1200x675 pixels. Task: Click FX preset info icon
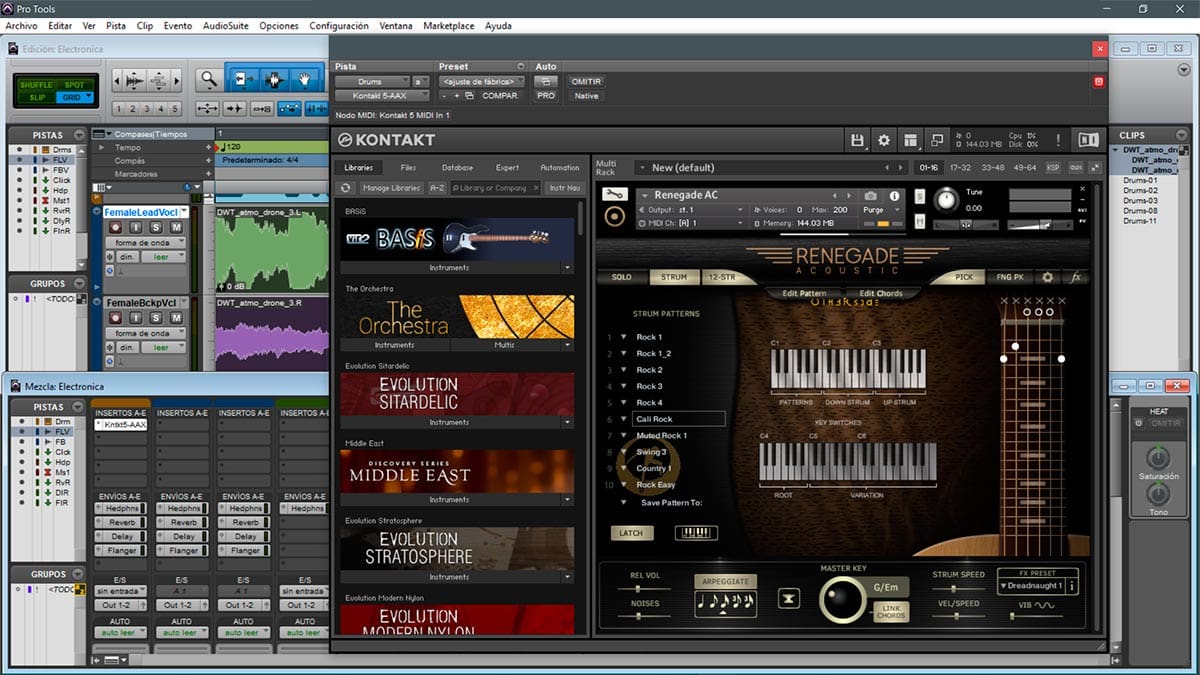click(x=1072, y=586)
